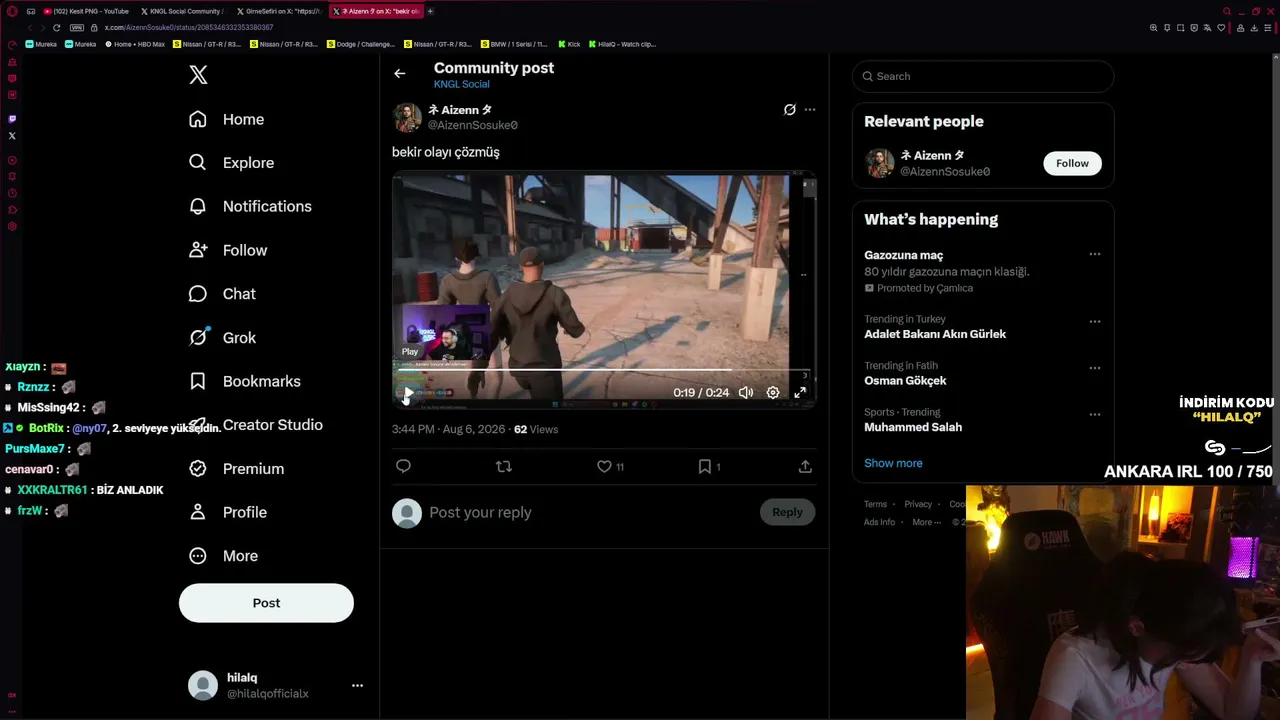Click the repost icon under the post
Screen dimensions: 1280x720
(504, 466)
